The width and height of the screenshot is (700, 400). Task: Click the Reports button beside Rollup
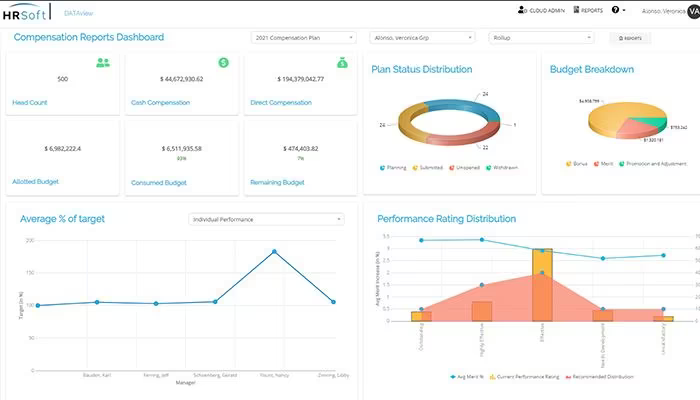[630, 38]
